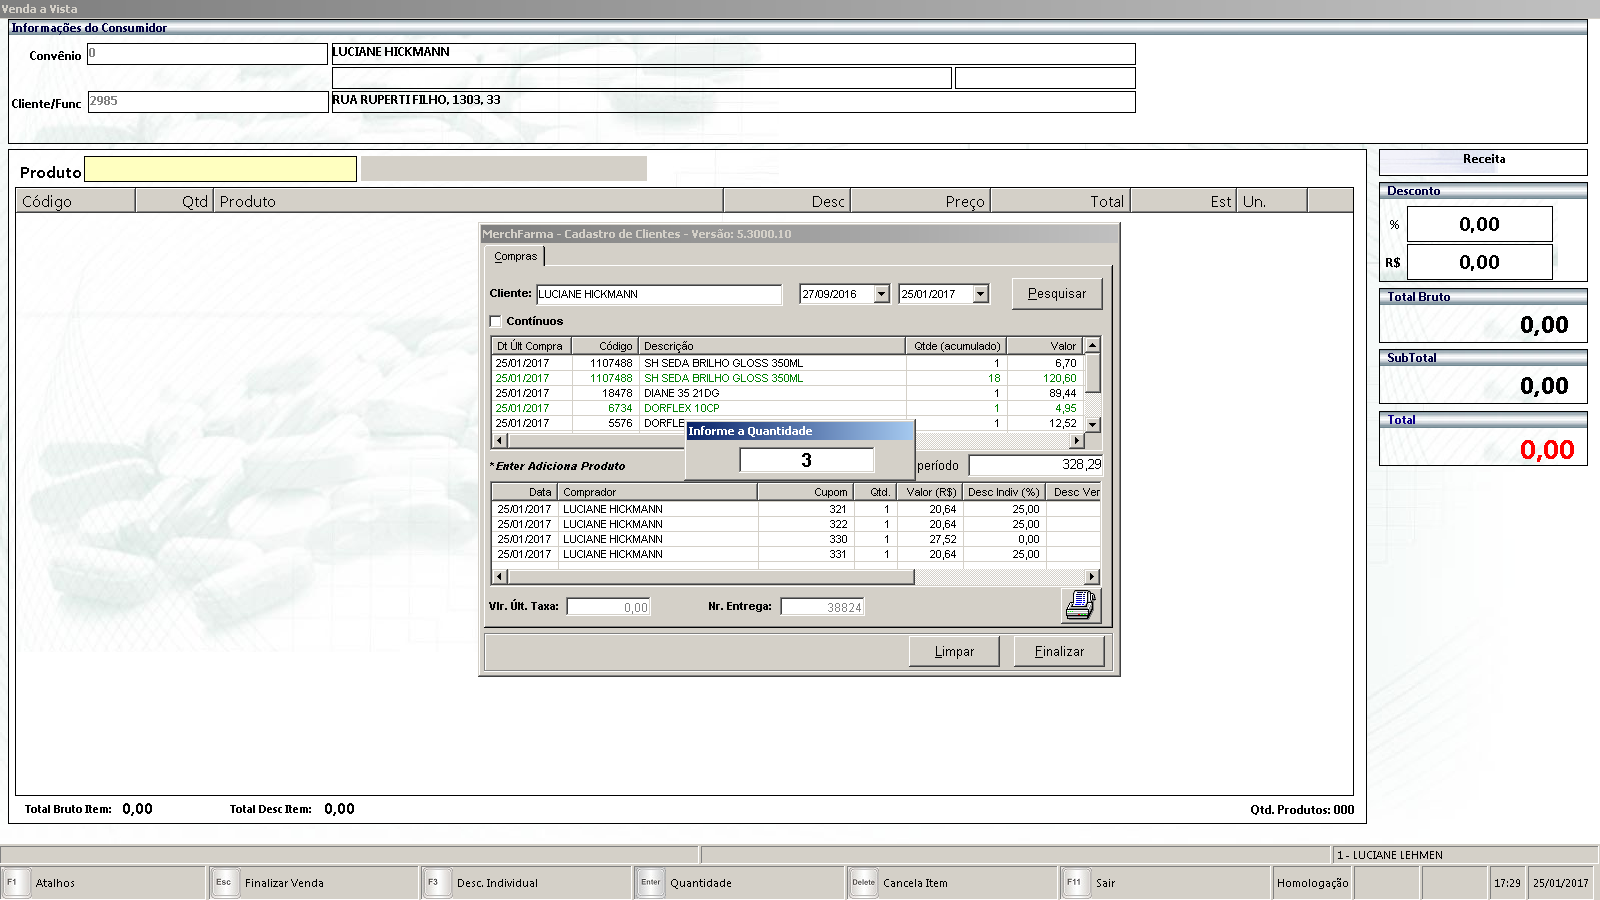Click the Limpar button
The height and width of the screenshot is (900, 1600).
tap(953, 652)
